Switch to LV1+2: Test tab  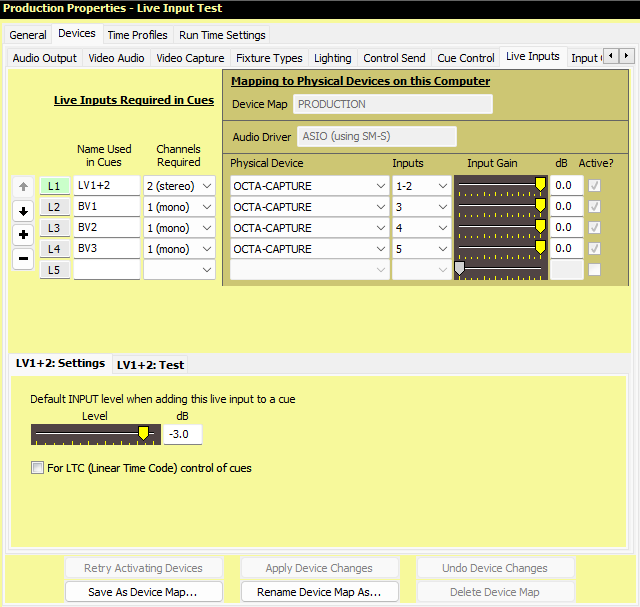coord(150,365)
